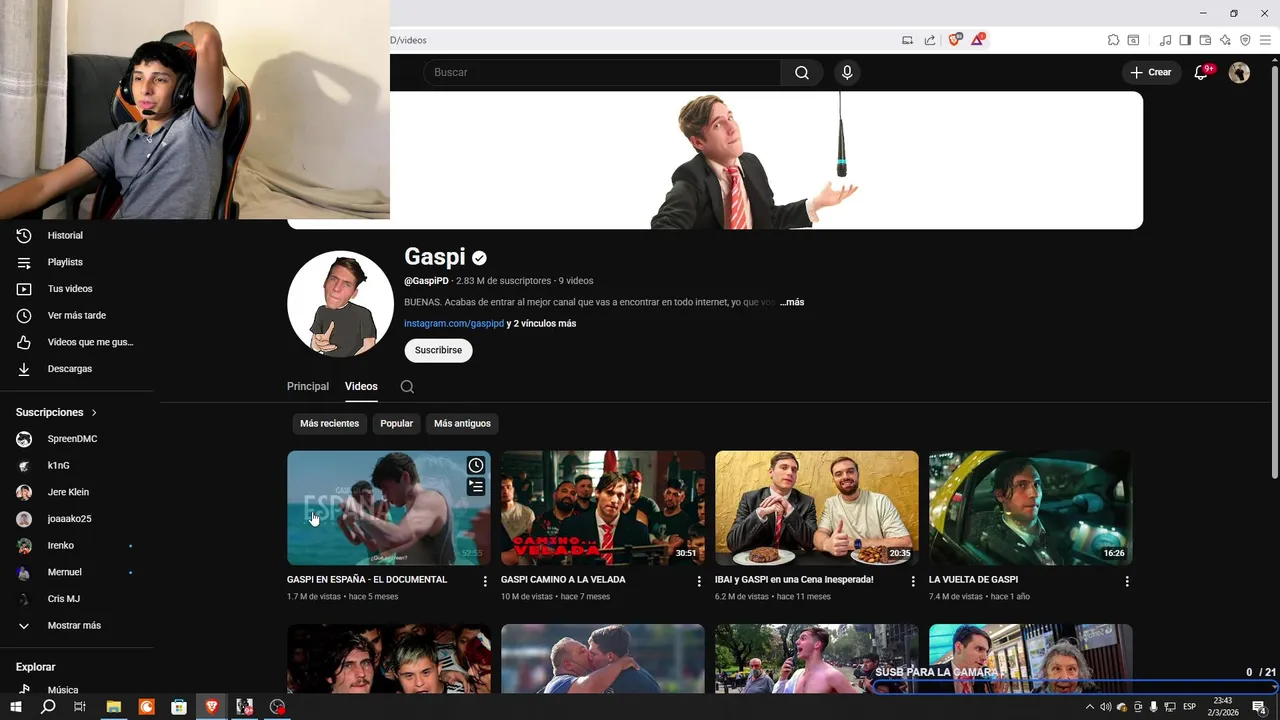Add España documentary to Watch Later
This screenshot has width=1280, height=720.
476,465
